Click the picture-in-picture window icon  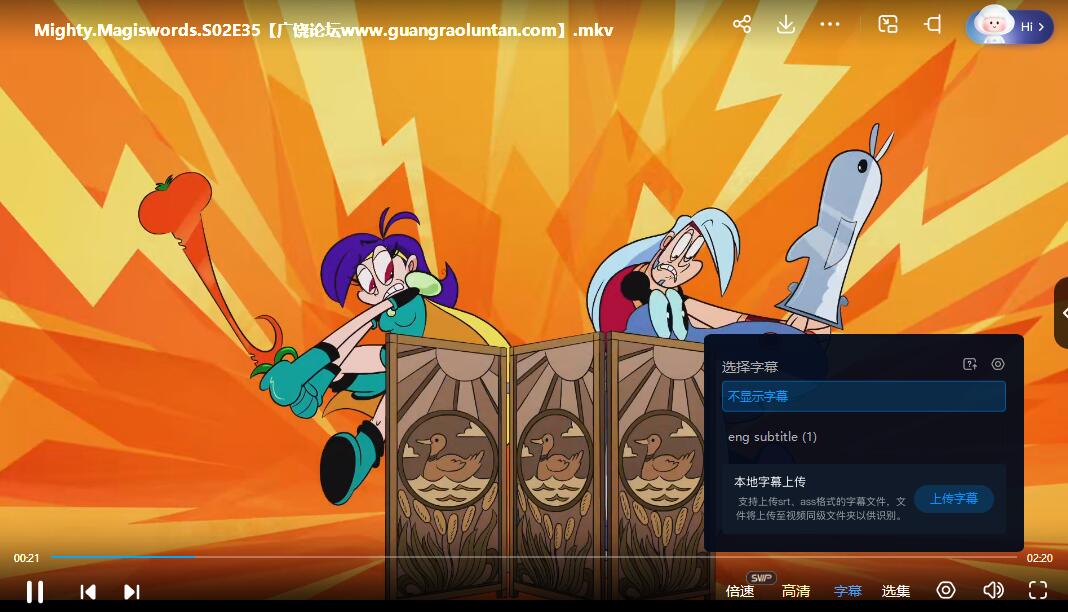(x=888, y=25)
